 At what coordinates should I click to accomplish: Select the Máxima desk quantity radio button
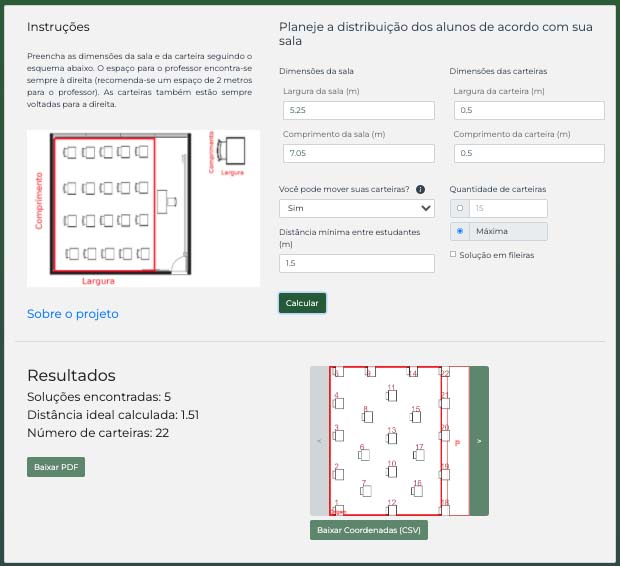click(459, 231)
